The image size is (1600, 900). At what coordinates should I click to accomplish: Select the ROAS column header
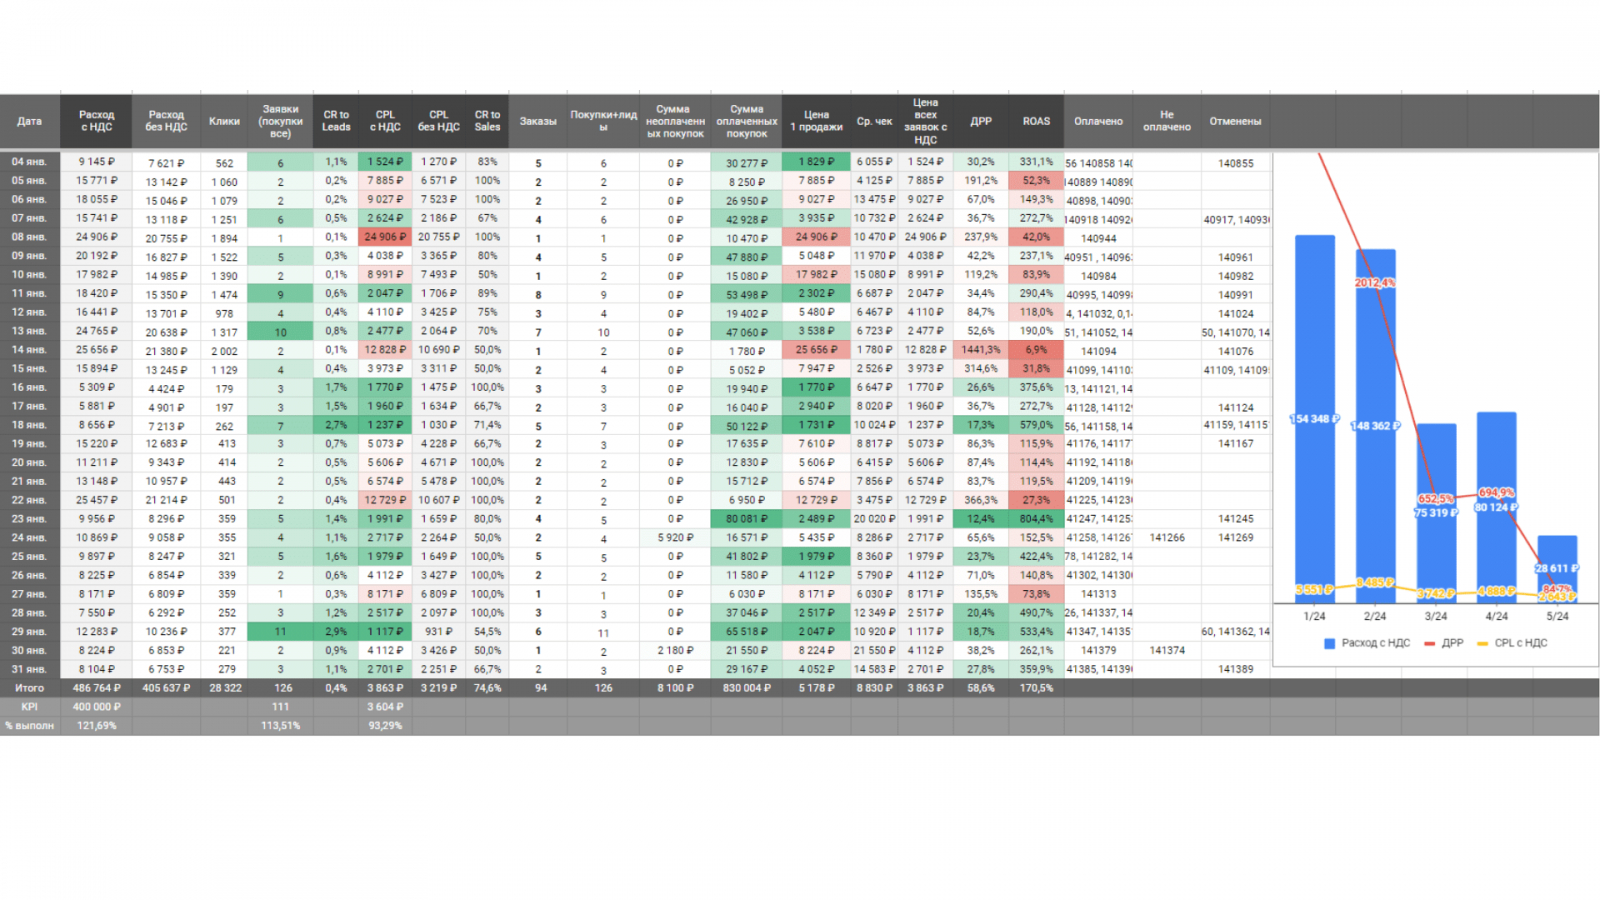tap(1036, 122)
